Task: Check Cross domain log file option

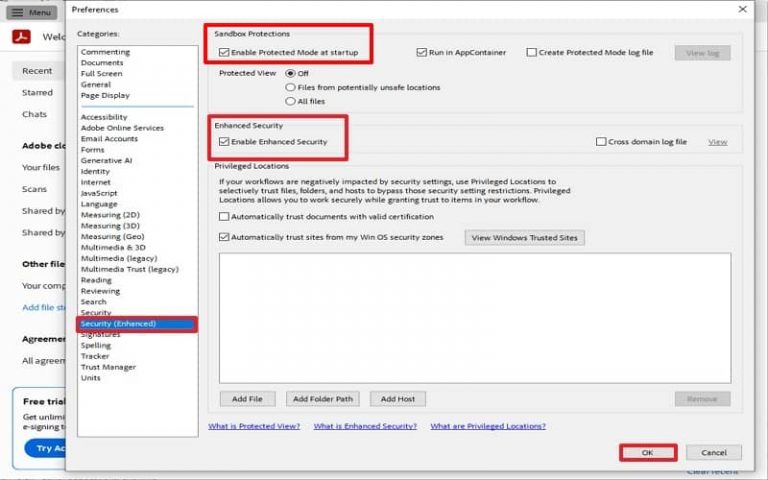Action: pos(600,142)
